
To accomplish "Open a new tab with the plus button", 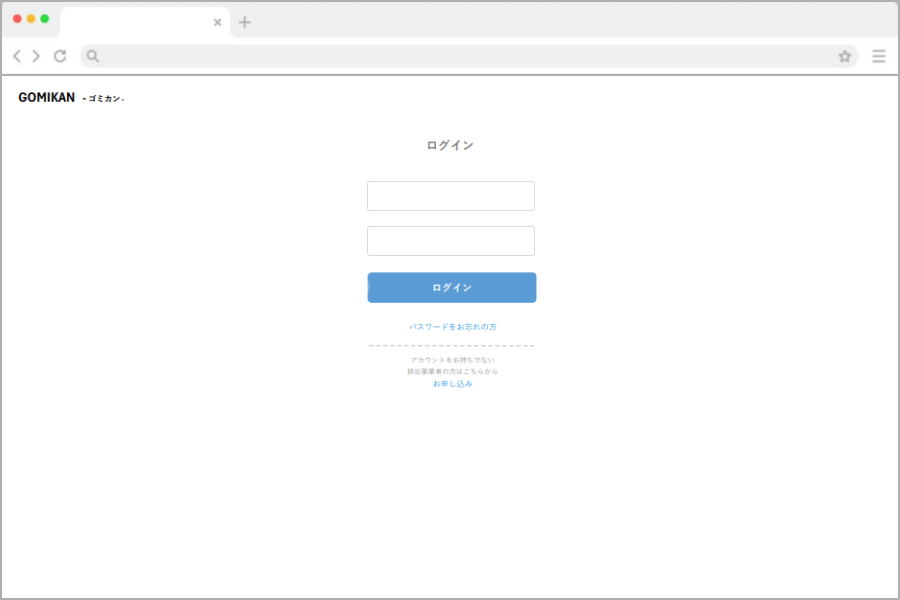I will click(245, 21).
